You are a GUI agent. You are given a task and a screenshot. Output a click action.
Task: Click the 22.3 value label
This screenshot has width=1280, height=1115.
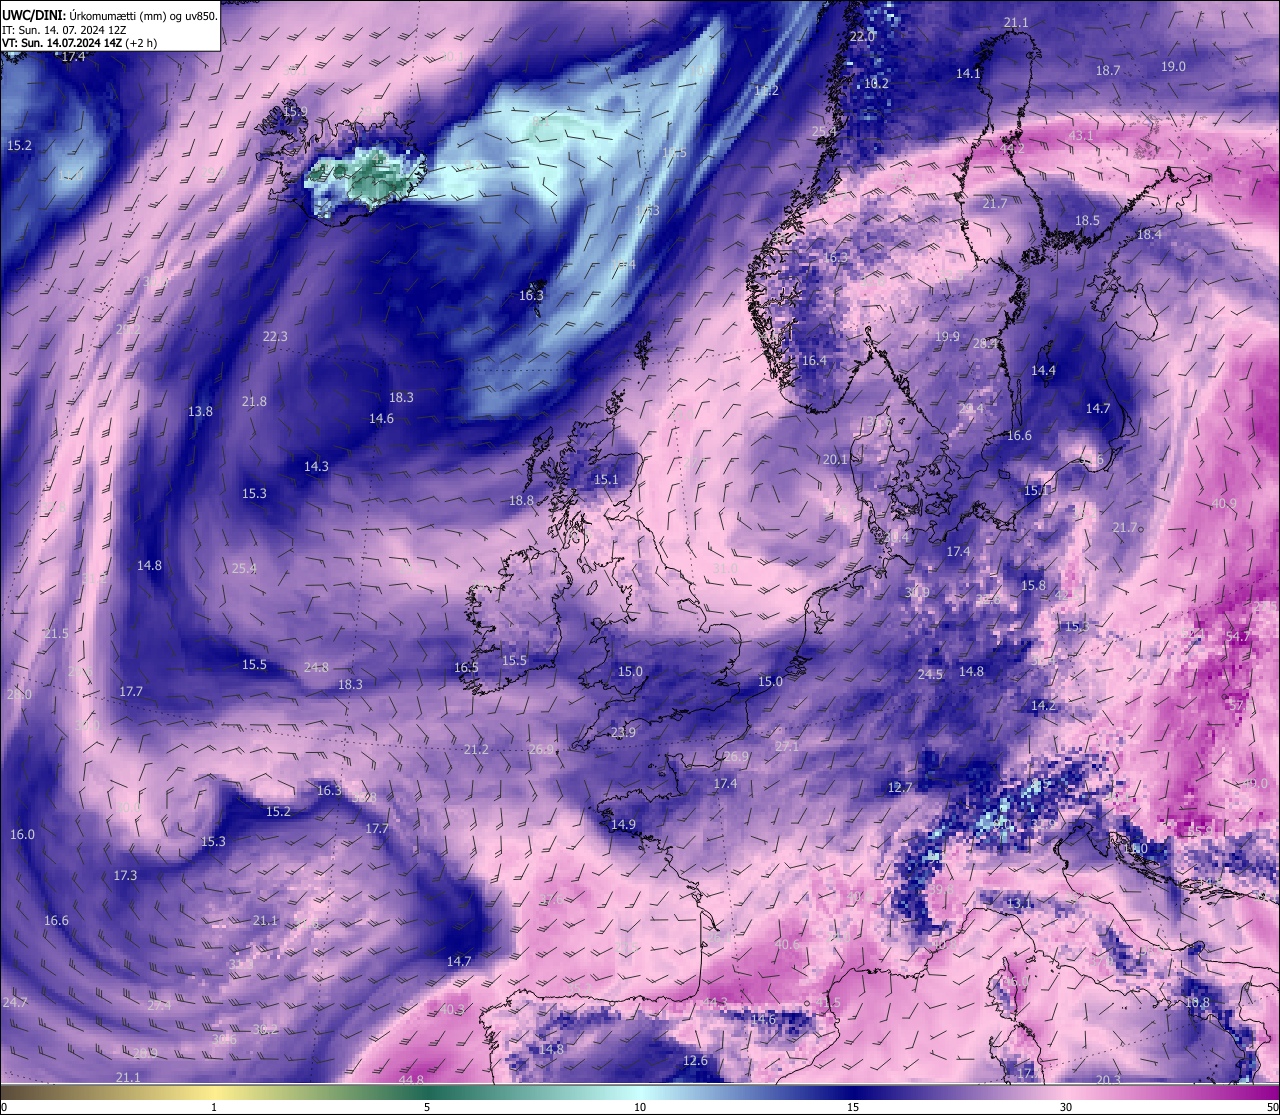[275, 337]
